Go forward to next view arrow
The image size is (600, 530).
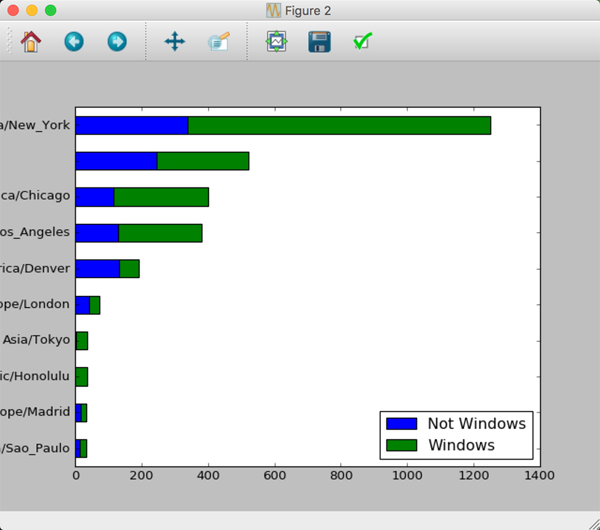117,41
